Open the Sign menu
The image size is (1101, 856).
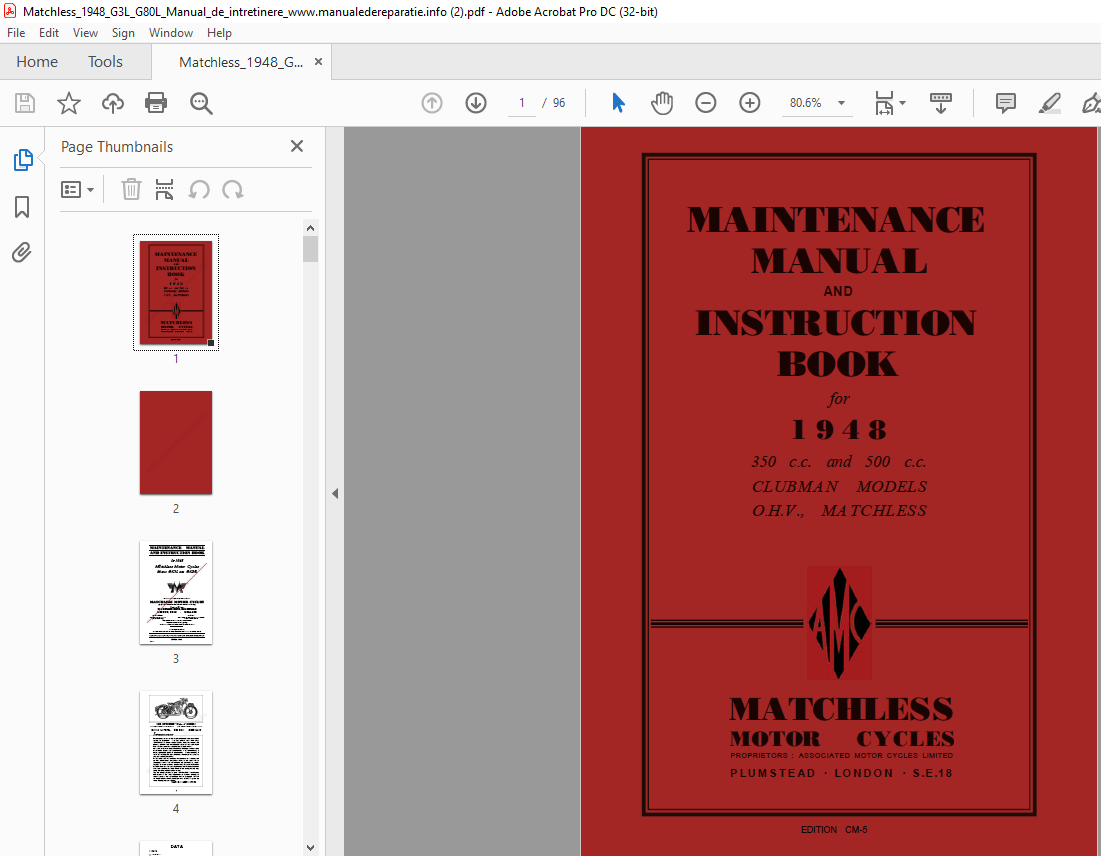(x=123, y=33)
